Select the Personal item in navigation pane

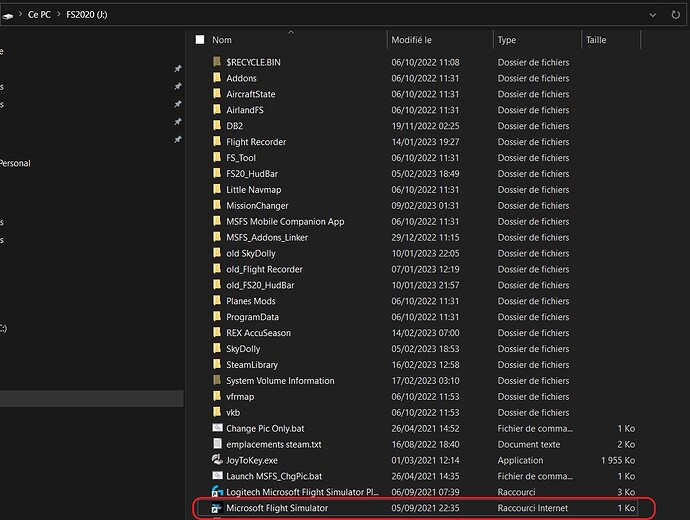15,163
